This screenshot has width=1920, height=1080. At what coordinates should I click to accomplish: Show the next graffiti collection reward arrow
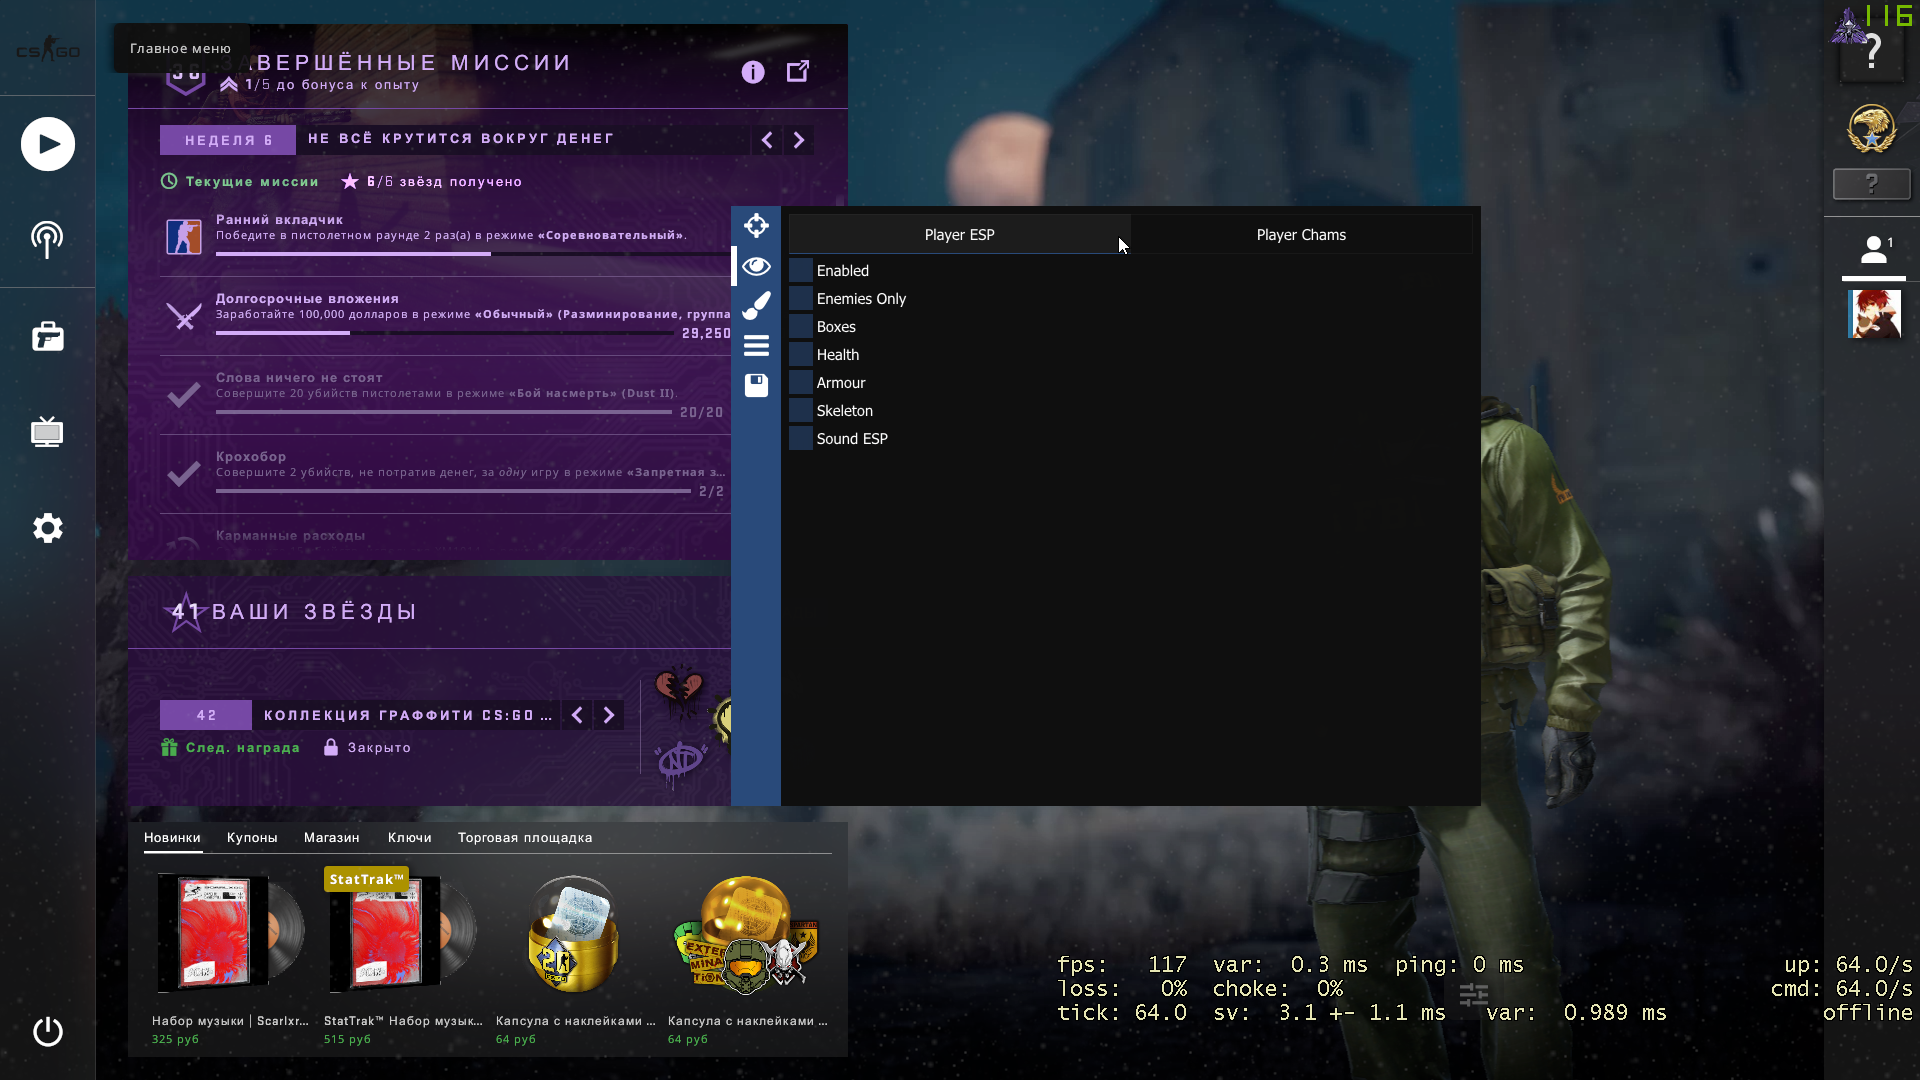pos(608,715)
